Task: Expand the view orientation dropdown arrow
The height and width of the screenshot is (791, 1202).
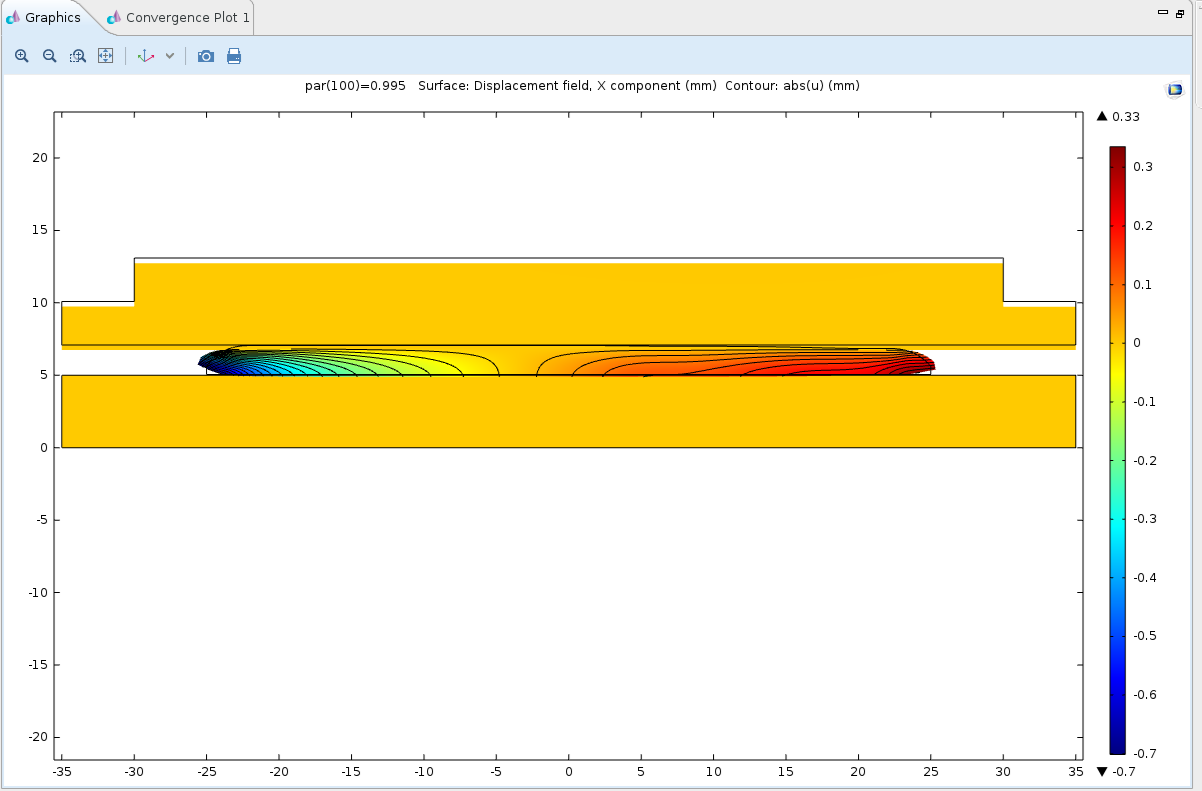Action: 170,56
